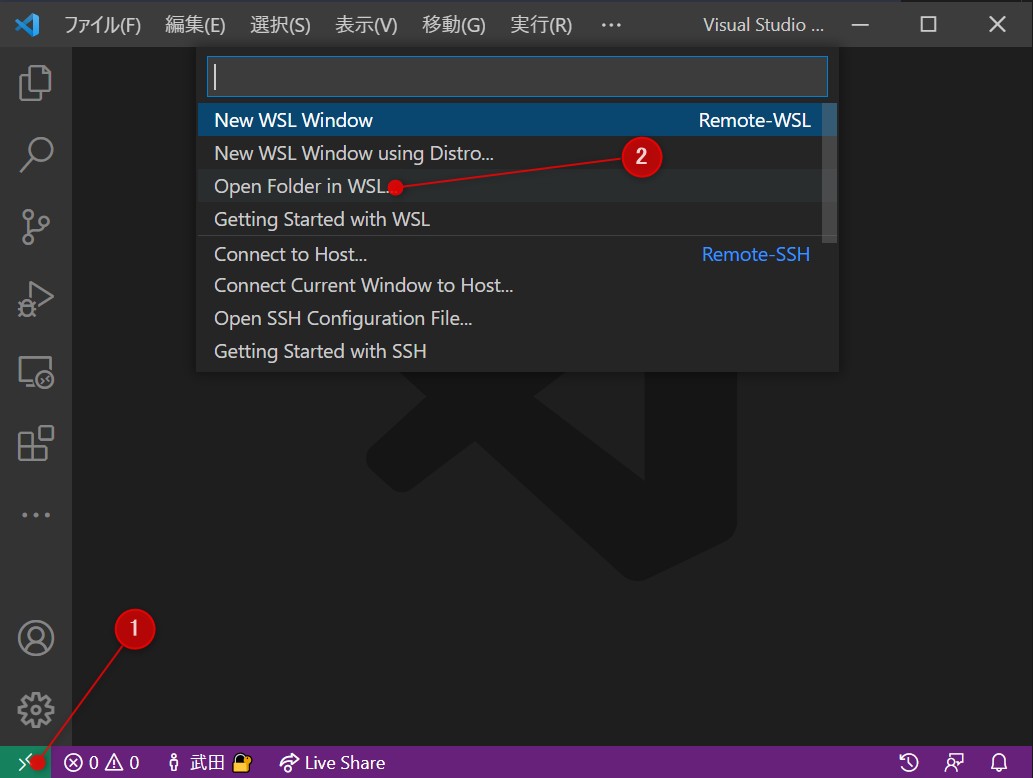
Task: Open the 選択(S) menu
Action: [280, 25]
